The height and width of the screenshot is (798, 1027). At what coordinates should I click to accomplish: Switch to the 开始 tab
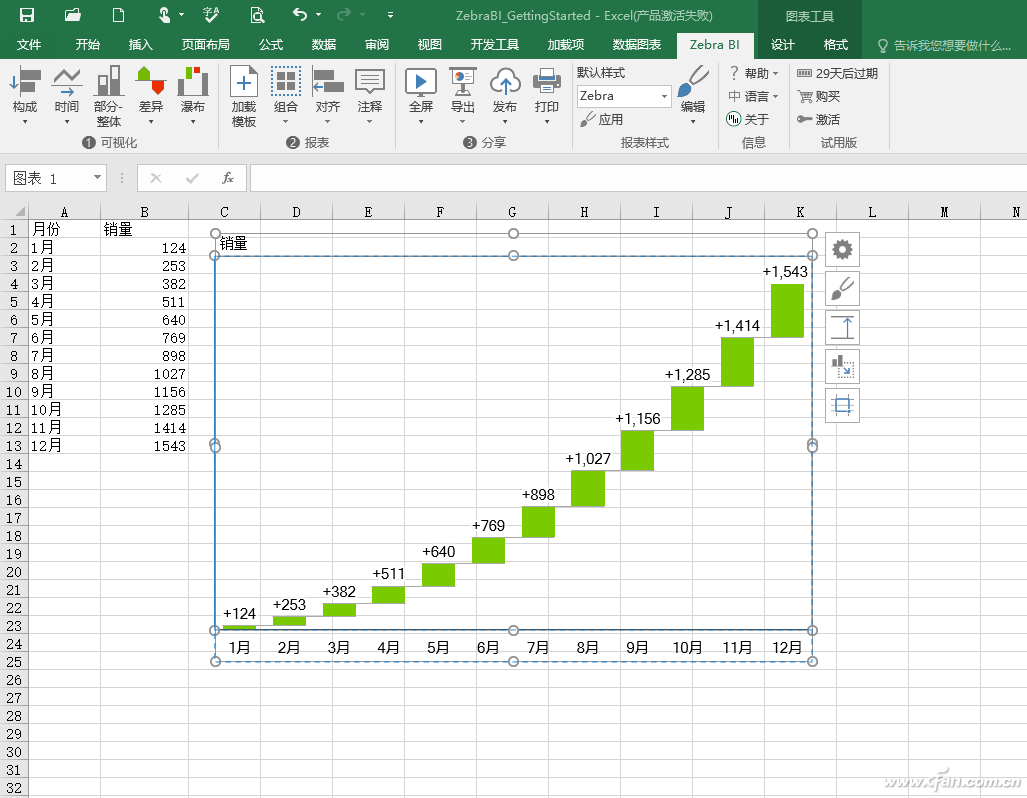pos(88,45)
